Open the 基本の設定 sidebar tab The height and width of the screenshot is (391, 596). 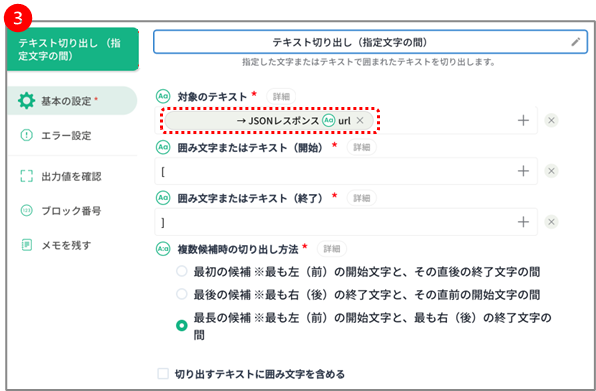72,101
